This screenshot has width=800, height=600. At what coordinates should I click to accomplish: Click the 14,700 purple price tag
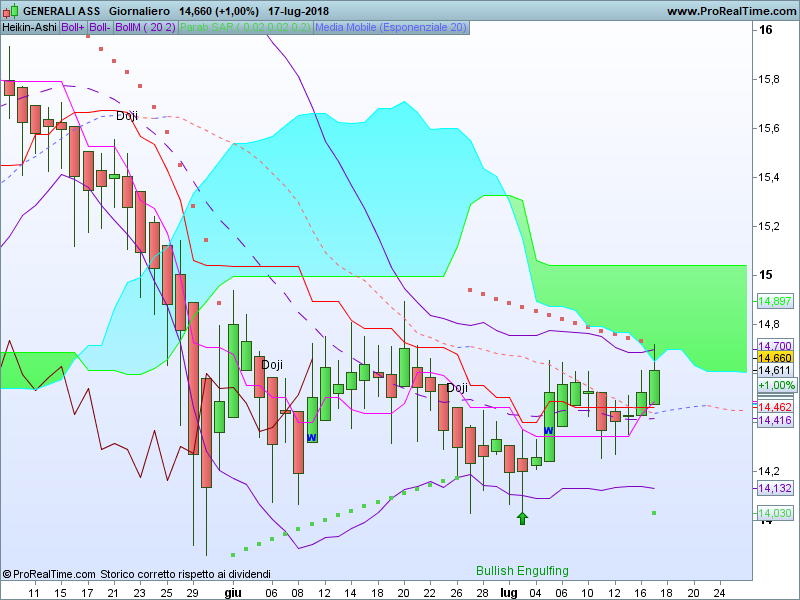774,346
